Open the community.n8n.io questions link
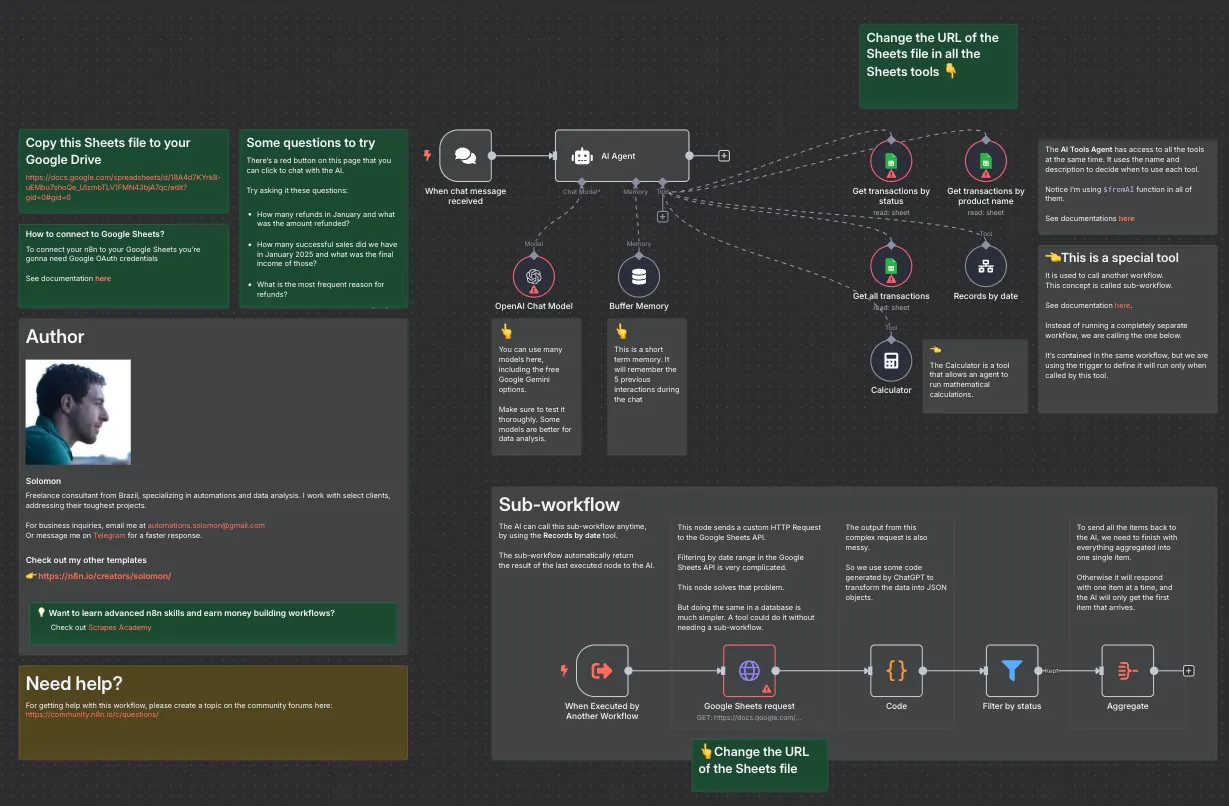Screen dimensions: 1229x806 92,715
